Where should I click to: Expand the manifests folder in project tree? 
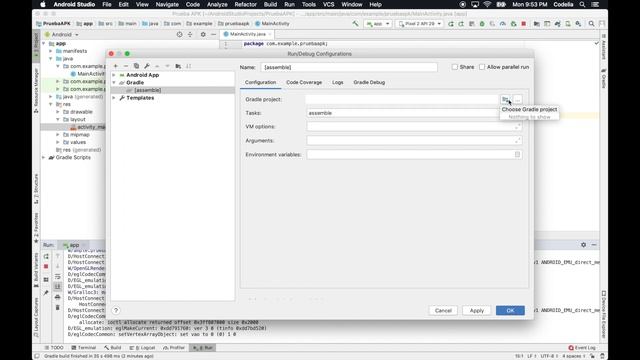pyautogui.click(x=51, y=51)
